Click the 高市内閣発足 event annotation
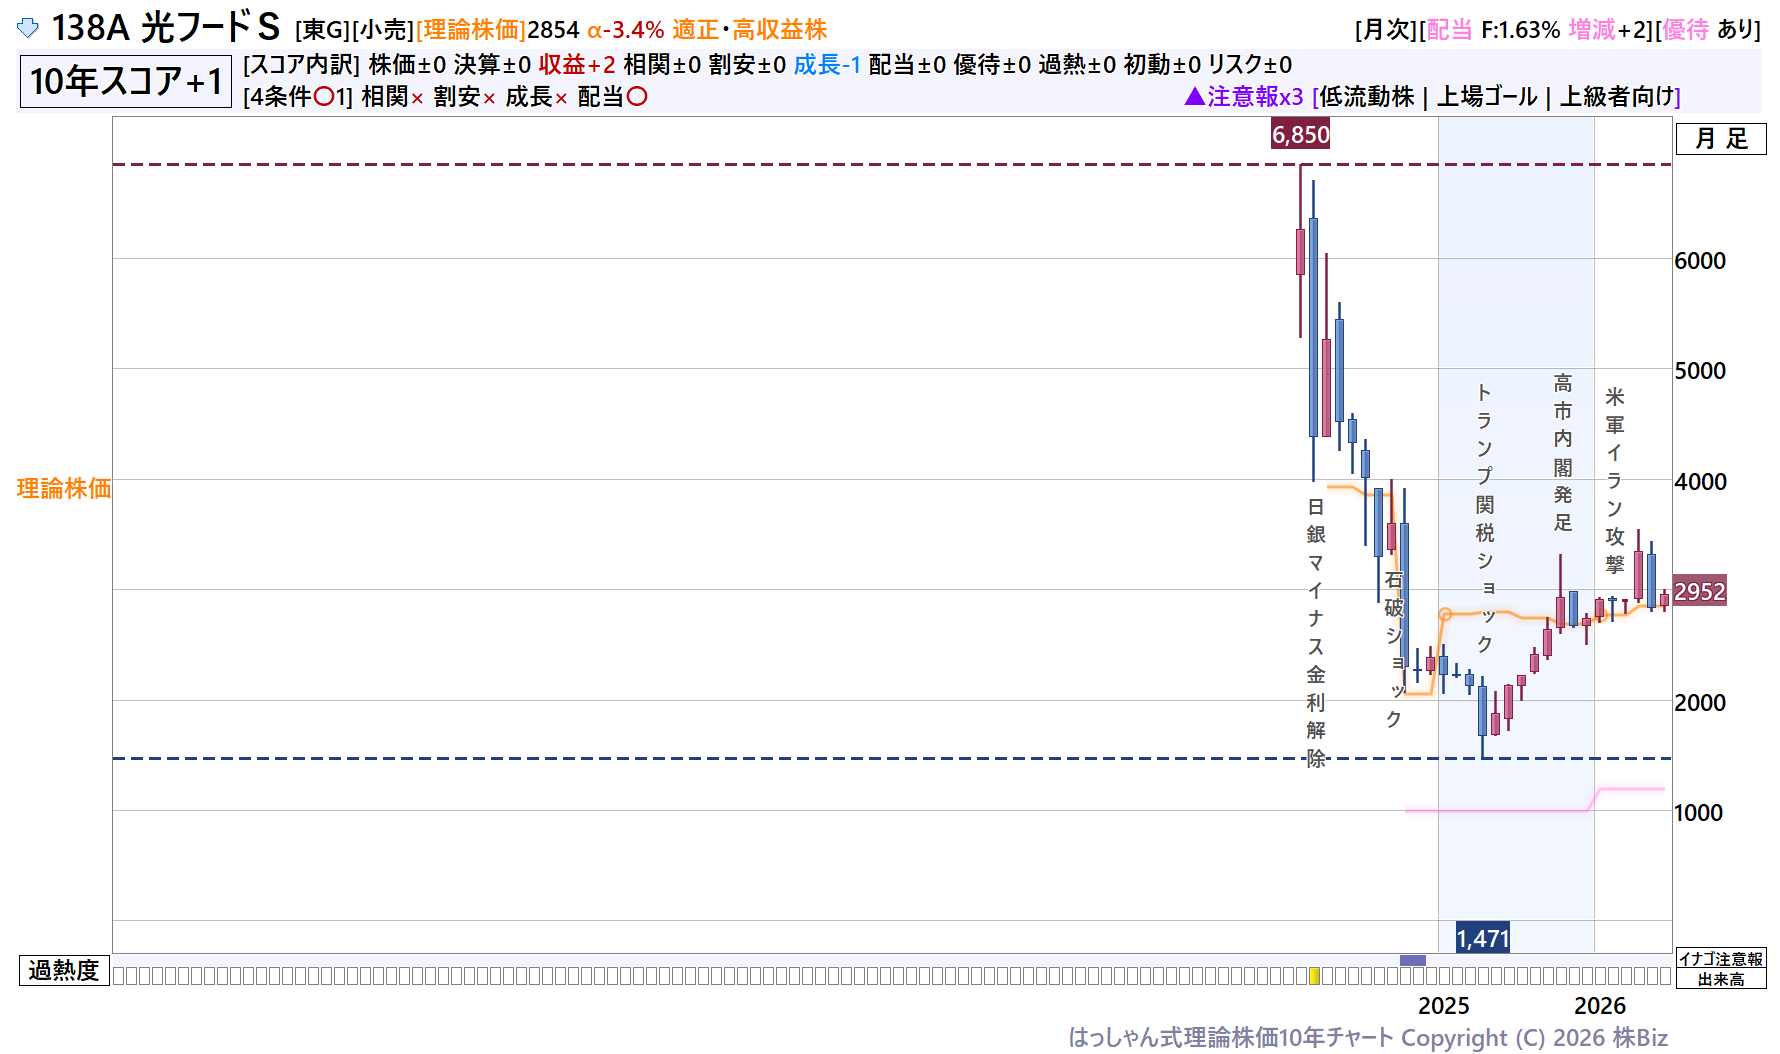The image size is (1780, 1054). pyautogui.click(x=1563, y=452)
